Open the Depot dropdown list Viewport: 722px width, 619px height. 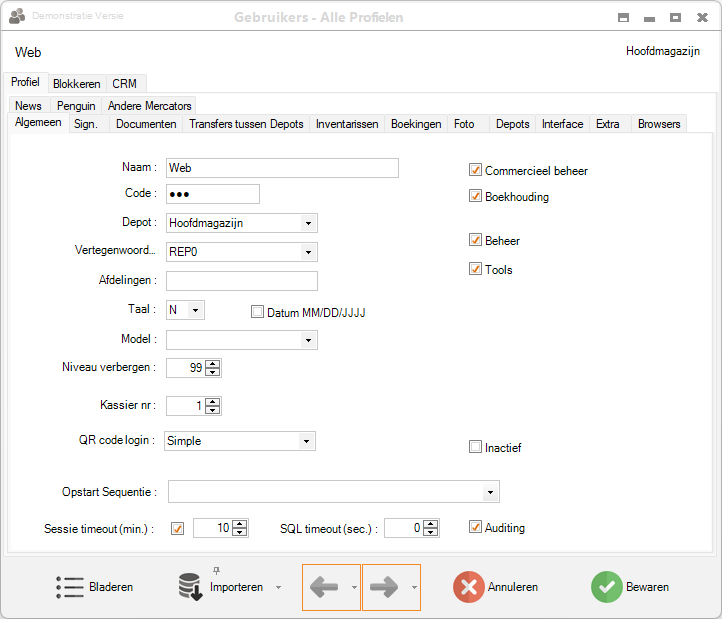pyautogui.click(x=308, y=223)
